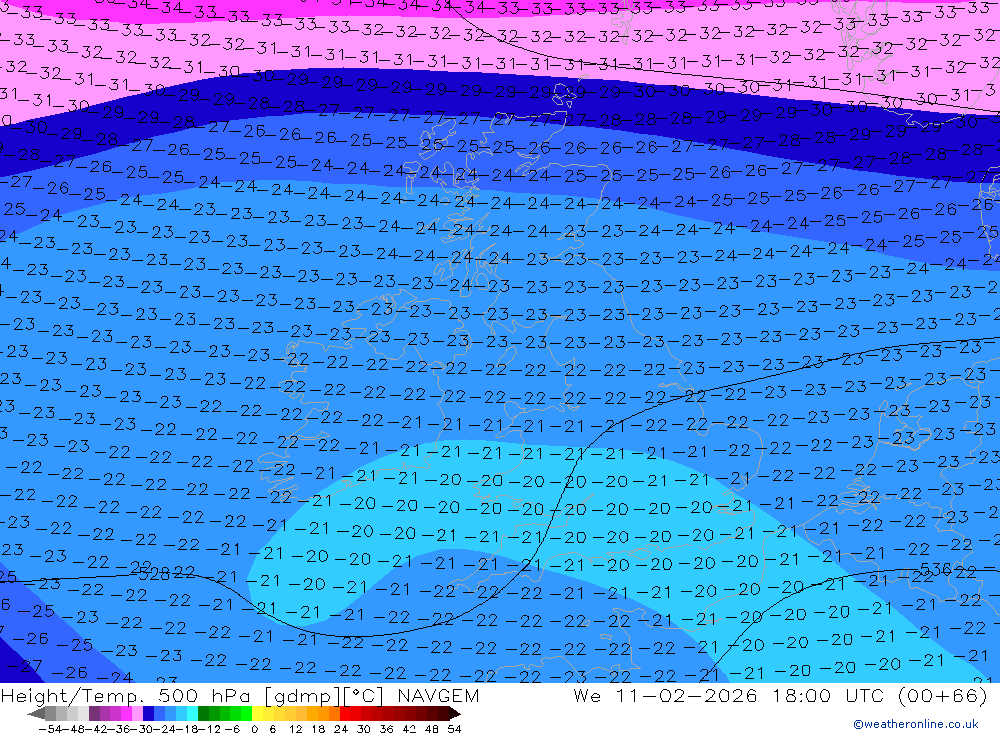Click the '(00+66)' forecast offset text
Viewport: 1000px width, 733px height.
point(943,695)
